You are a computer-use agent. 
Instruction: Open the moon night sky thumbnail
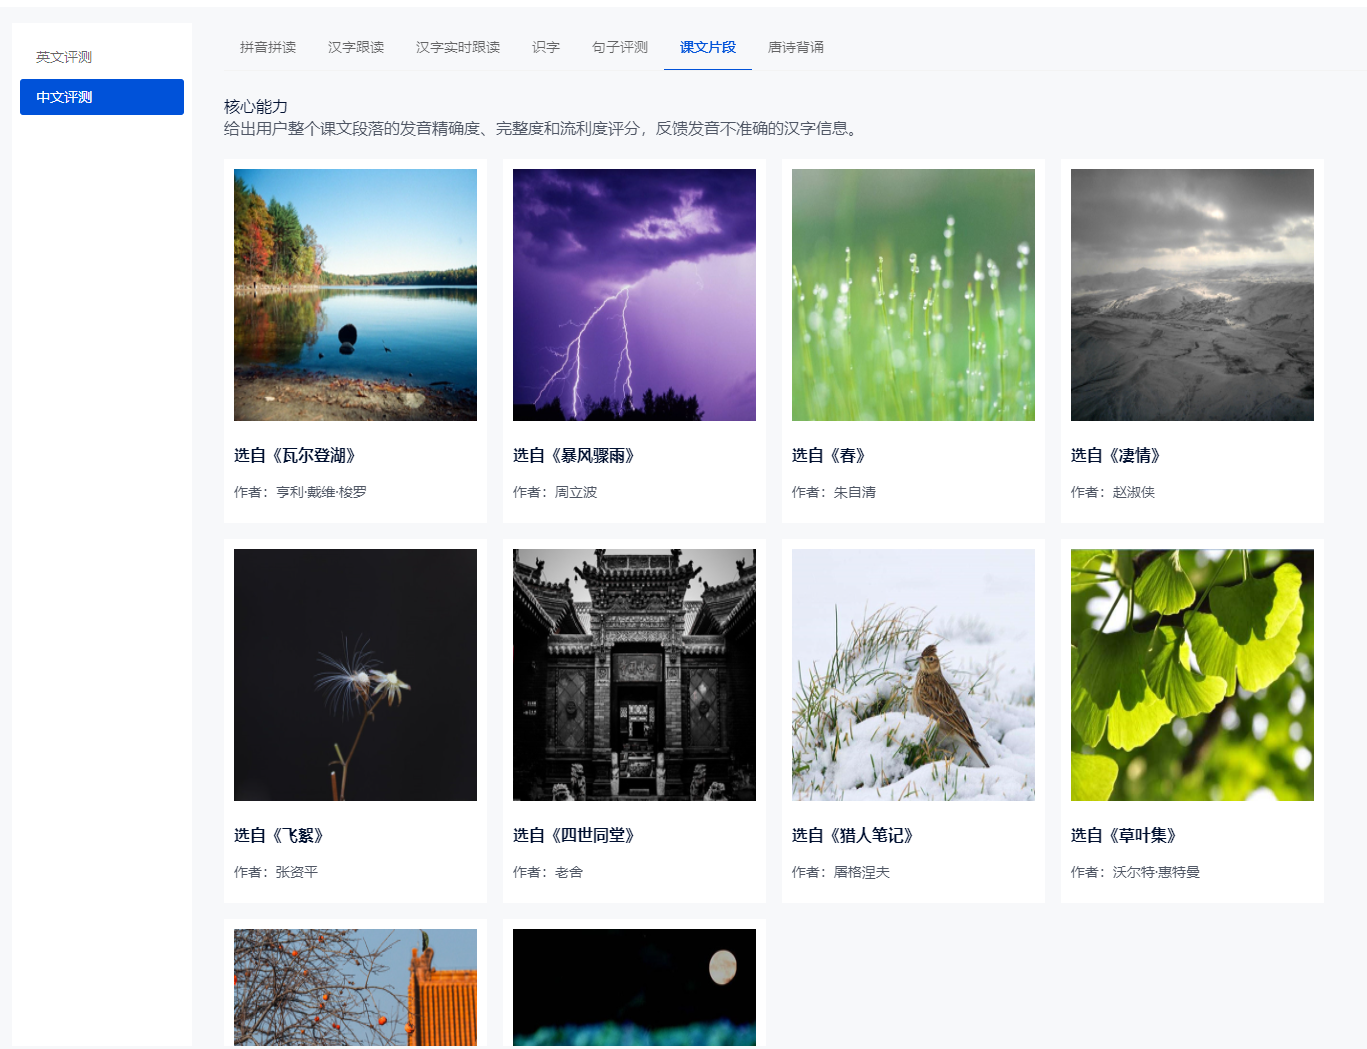(x=634, y=987)
